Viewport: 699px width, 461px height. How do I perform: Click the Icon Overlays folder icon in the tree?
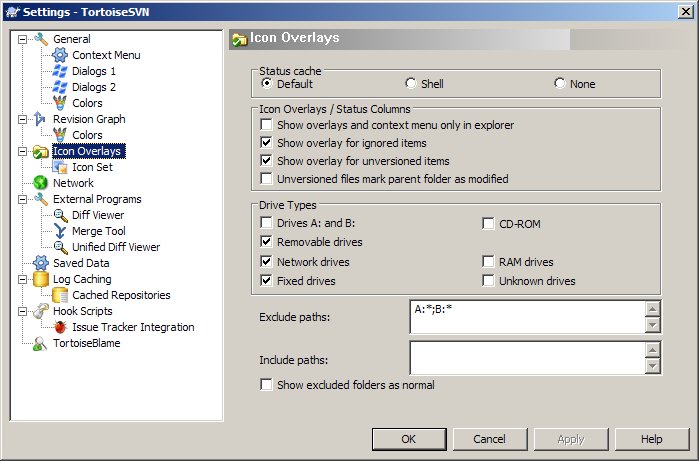tap(41, 152)
